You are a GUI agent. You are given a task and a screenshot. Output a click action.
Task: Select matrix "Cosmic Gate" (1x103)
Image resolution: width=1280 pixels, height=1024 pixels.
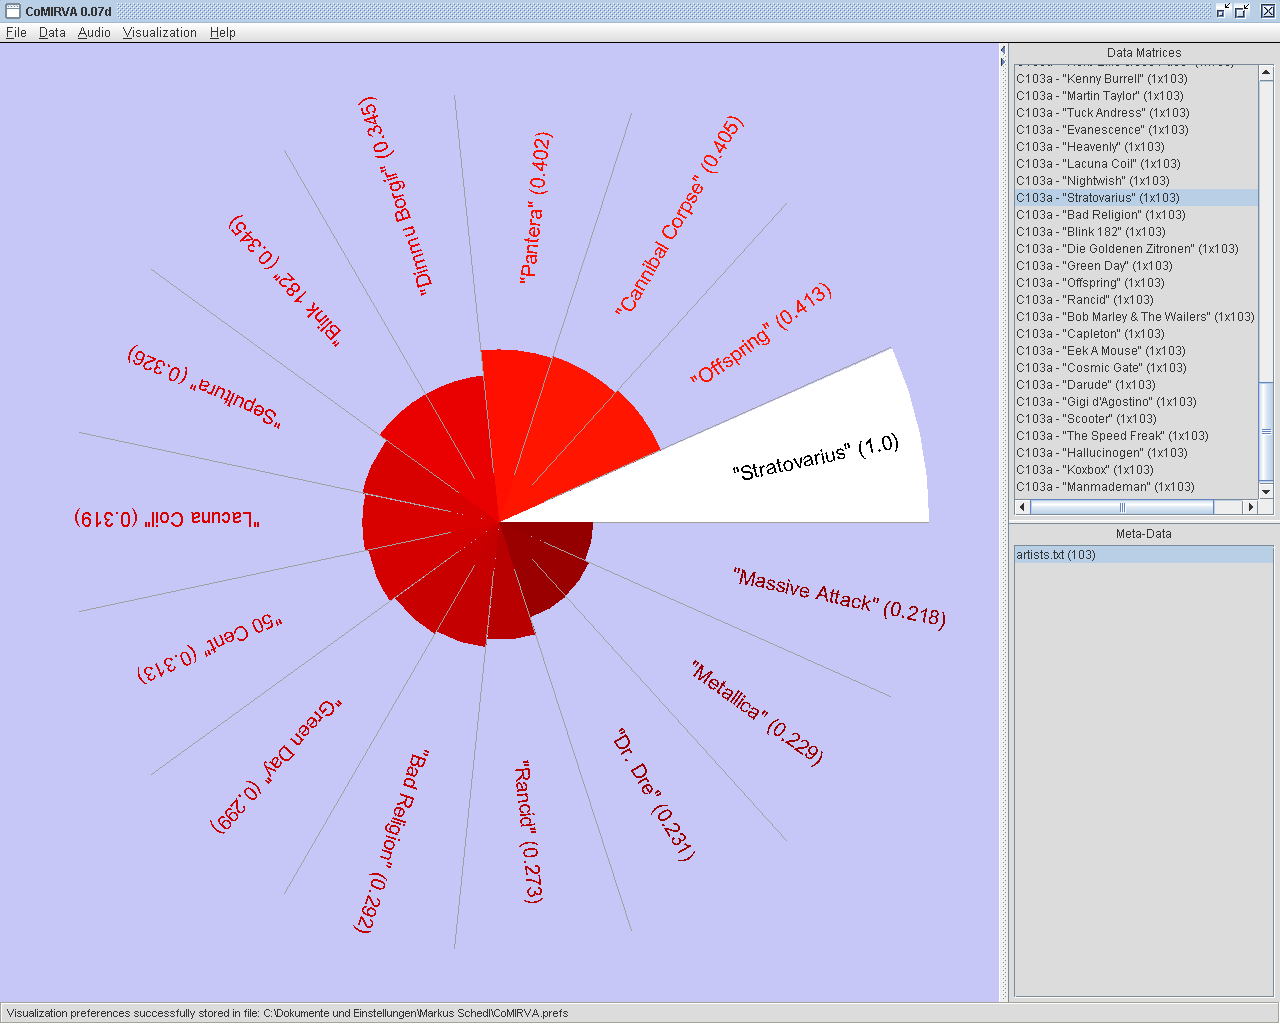(x=1136, y=368)
